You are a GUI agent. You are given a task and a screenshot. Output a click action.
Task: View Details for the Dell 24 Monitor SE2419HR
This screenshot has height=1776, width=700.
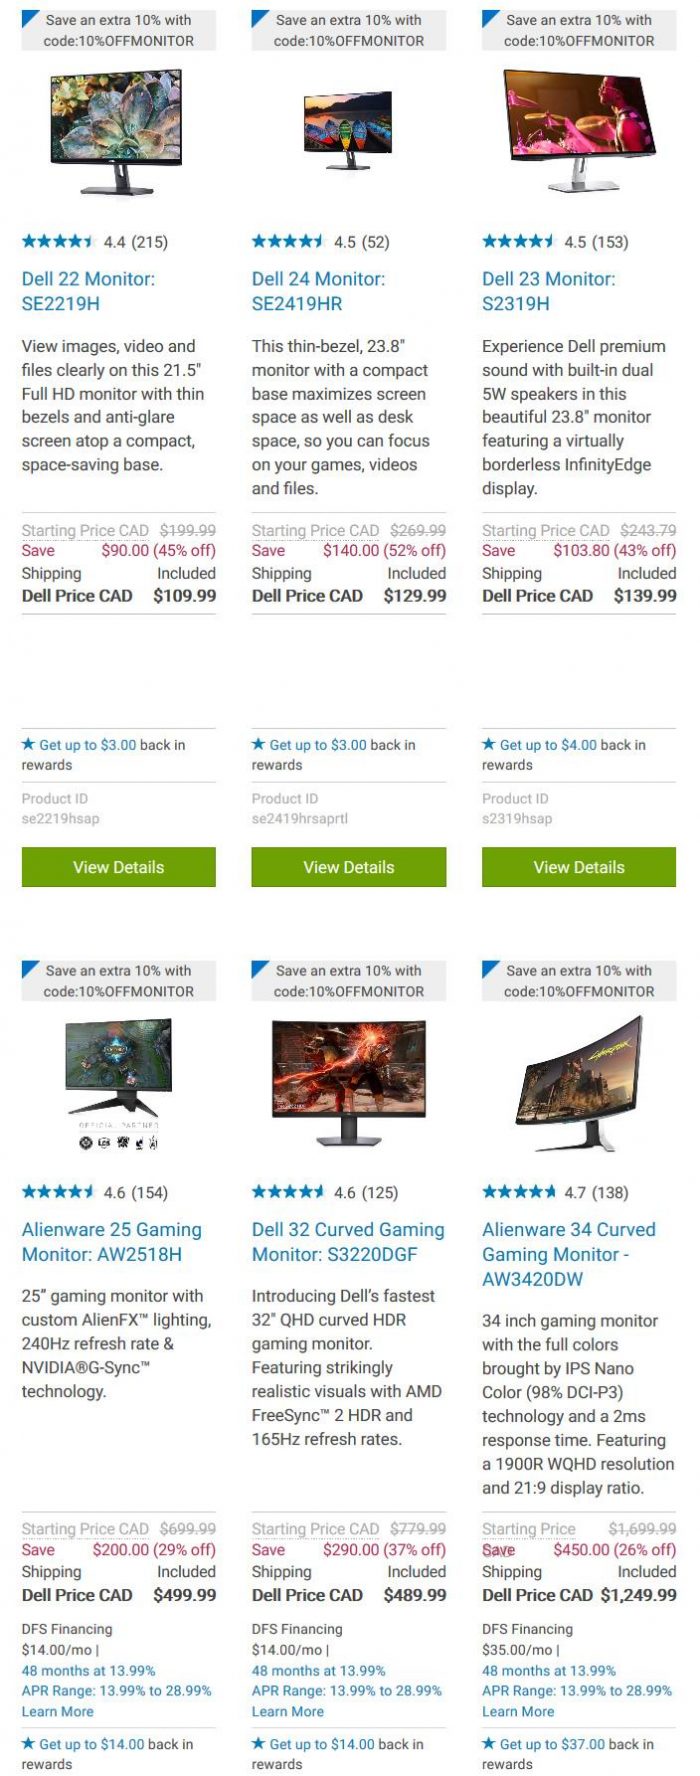[349, 867]
